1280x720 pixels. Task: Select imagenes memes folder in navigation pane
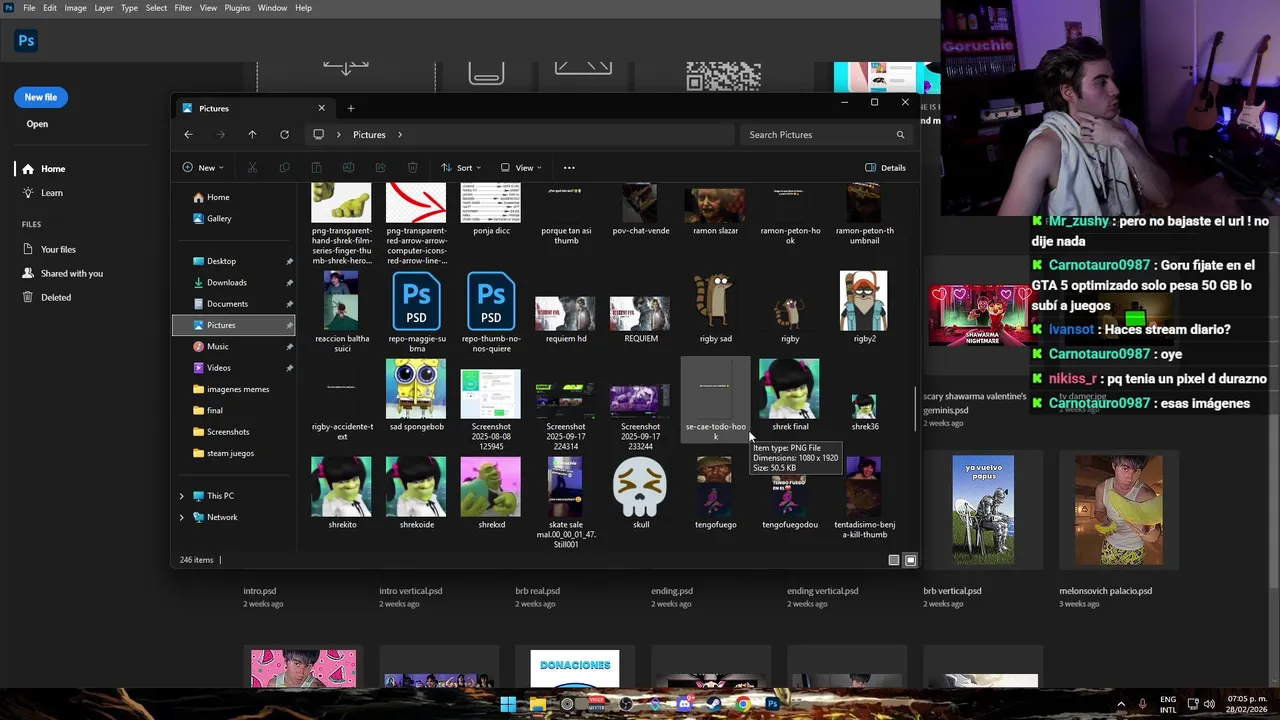(x=237, y=389)
